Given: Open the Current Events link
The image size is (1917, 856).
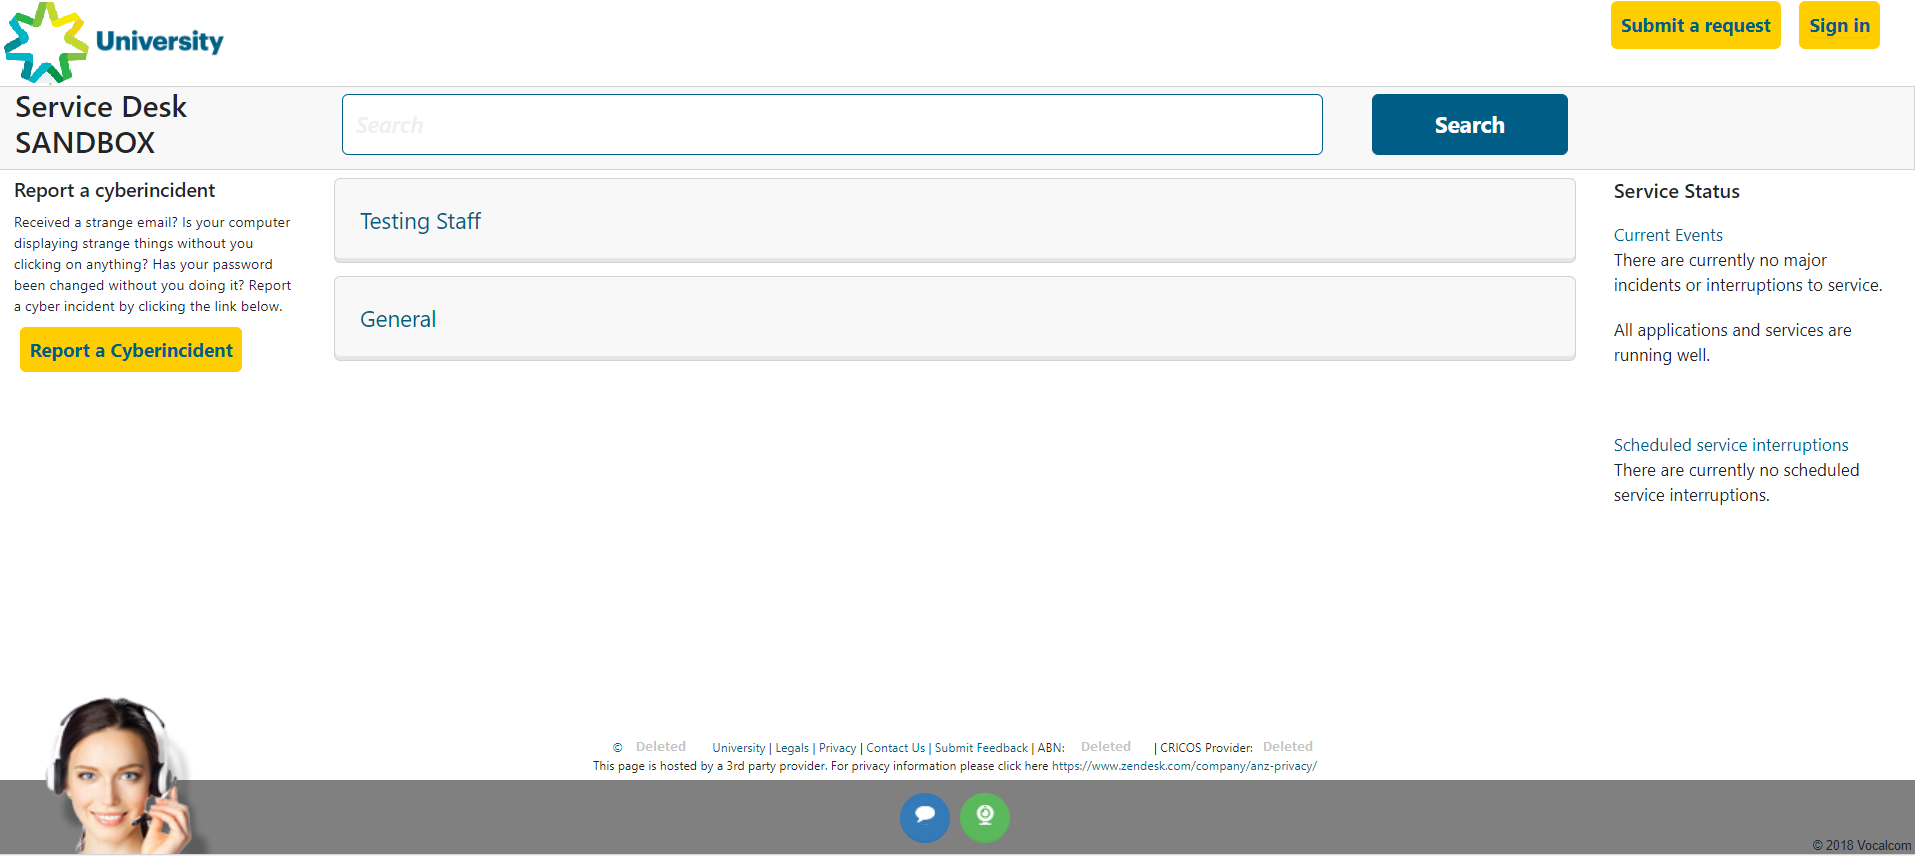Looking at the screenshot, I should [1668, 235].
